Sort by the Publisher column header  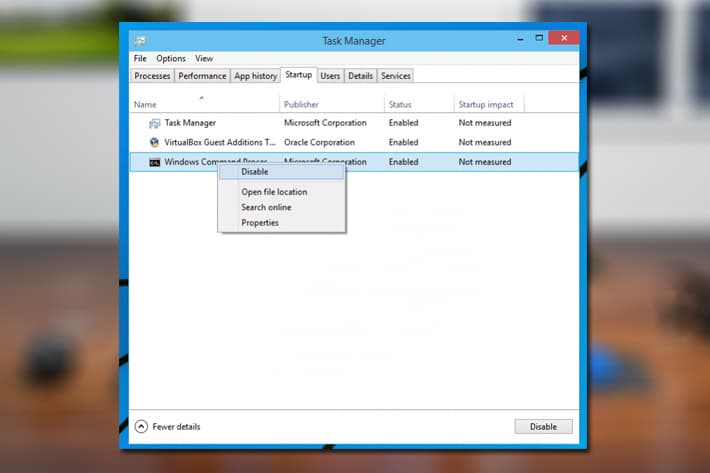pos(332,105)
